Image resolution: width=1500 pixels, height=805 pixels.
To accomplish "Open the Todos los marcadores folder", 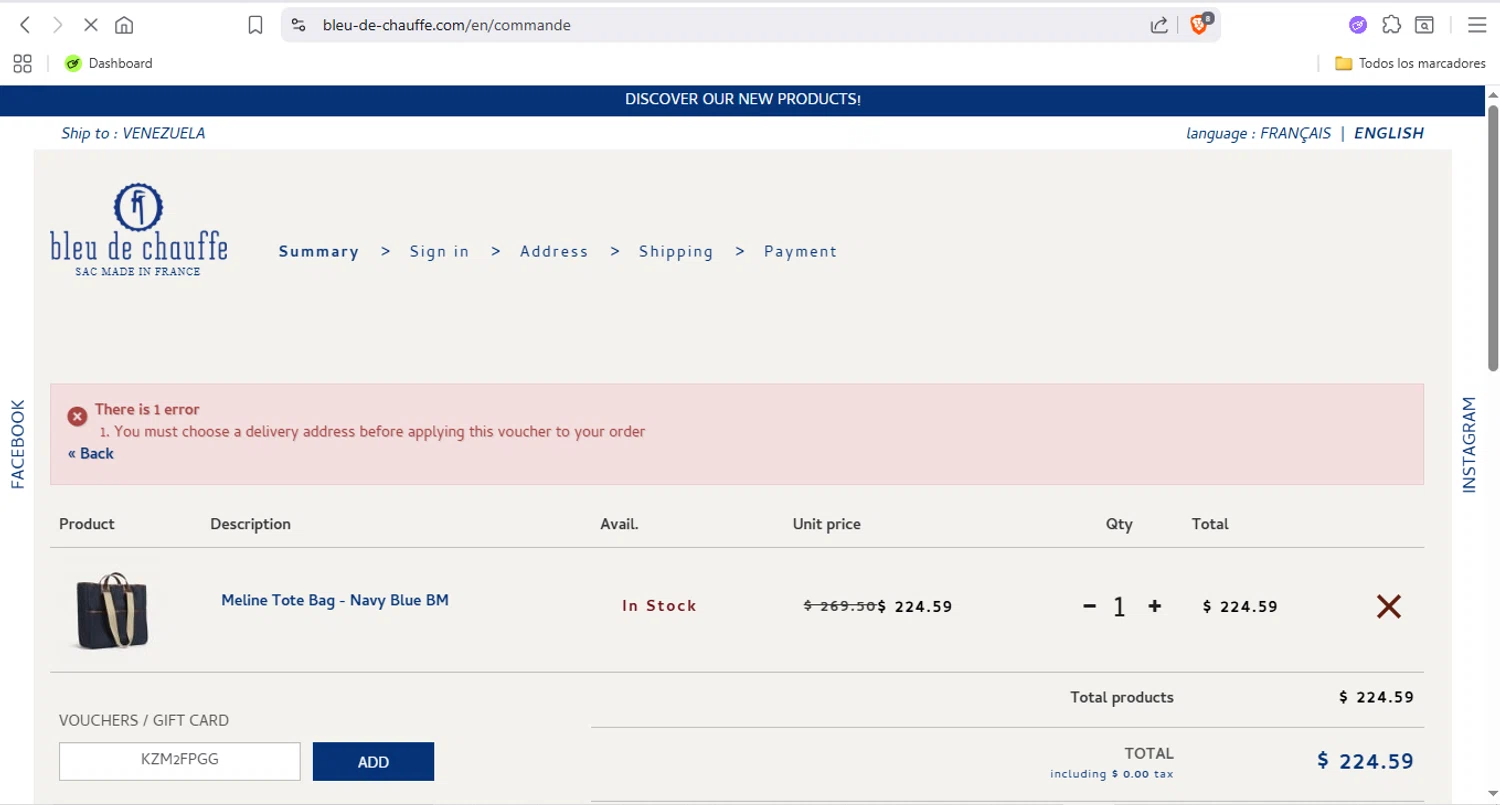I will (1410, 63).
